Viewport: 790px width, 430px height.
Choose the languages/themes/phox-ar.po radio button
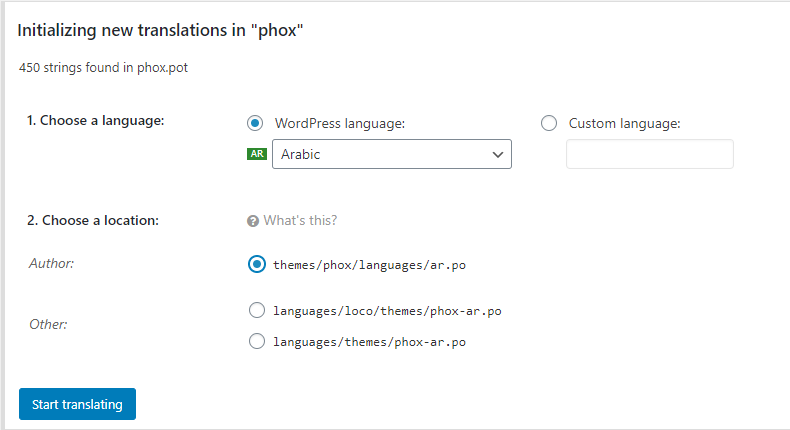pos(257,341)
